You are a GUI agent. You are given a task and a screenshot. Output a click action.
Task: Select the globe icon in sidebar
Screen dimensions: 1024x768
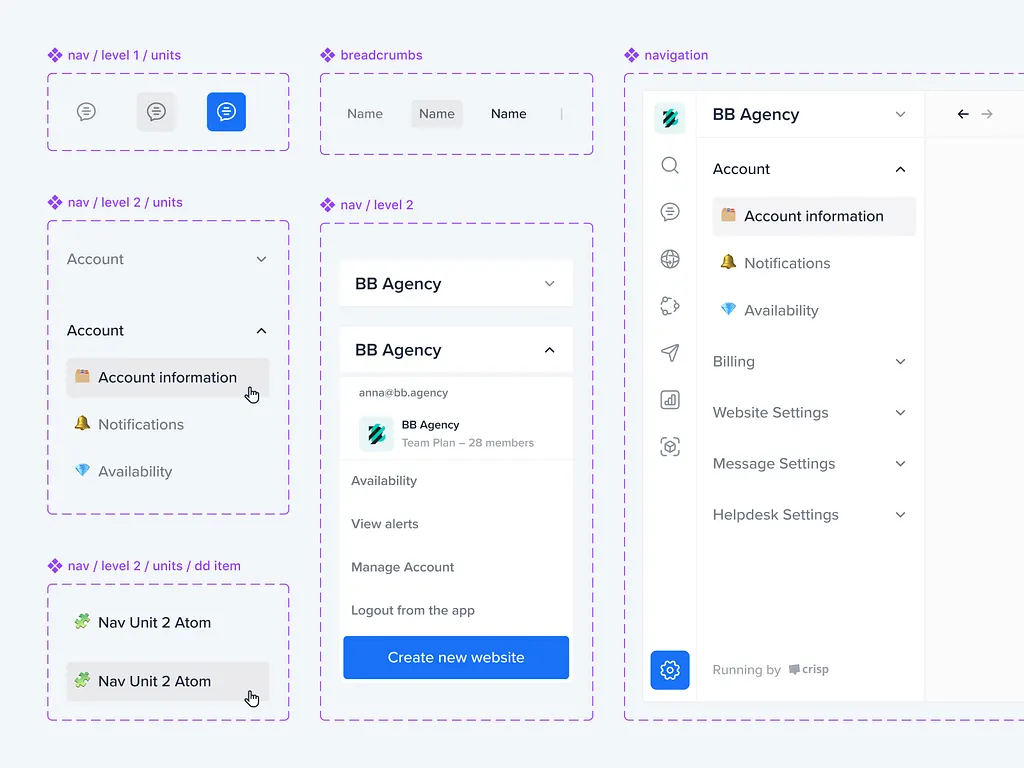tap(670, 259)
